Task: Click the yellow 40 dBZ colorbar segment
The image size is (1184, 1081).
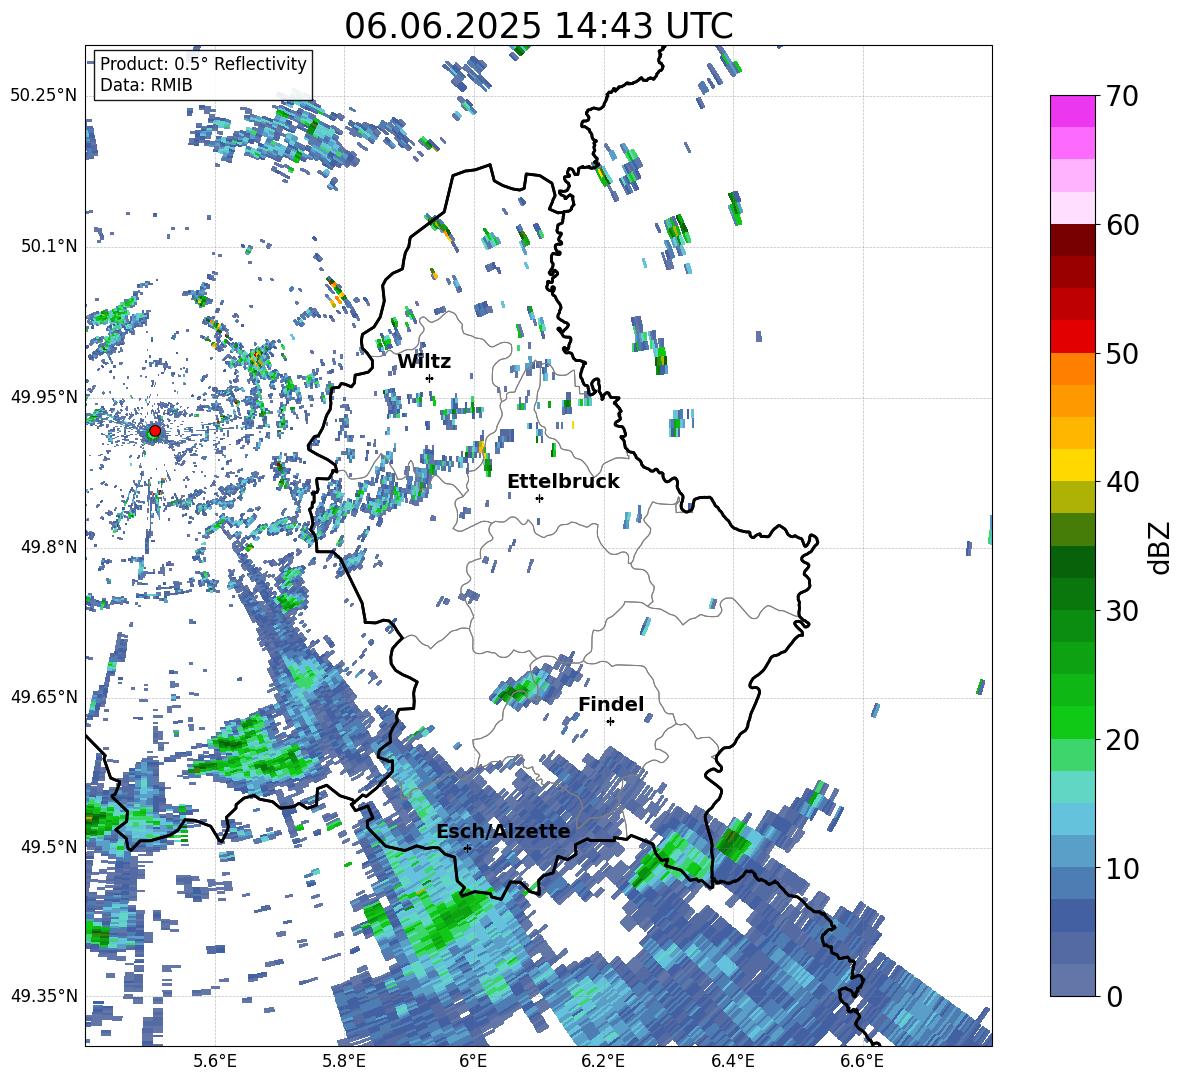Action: (1072, 466)
